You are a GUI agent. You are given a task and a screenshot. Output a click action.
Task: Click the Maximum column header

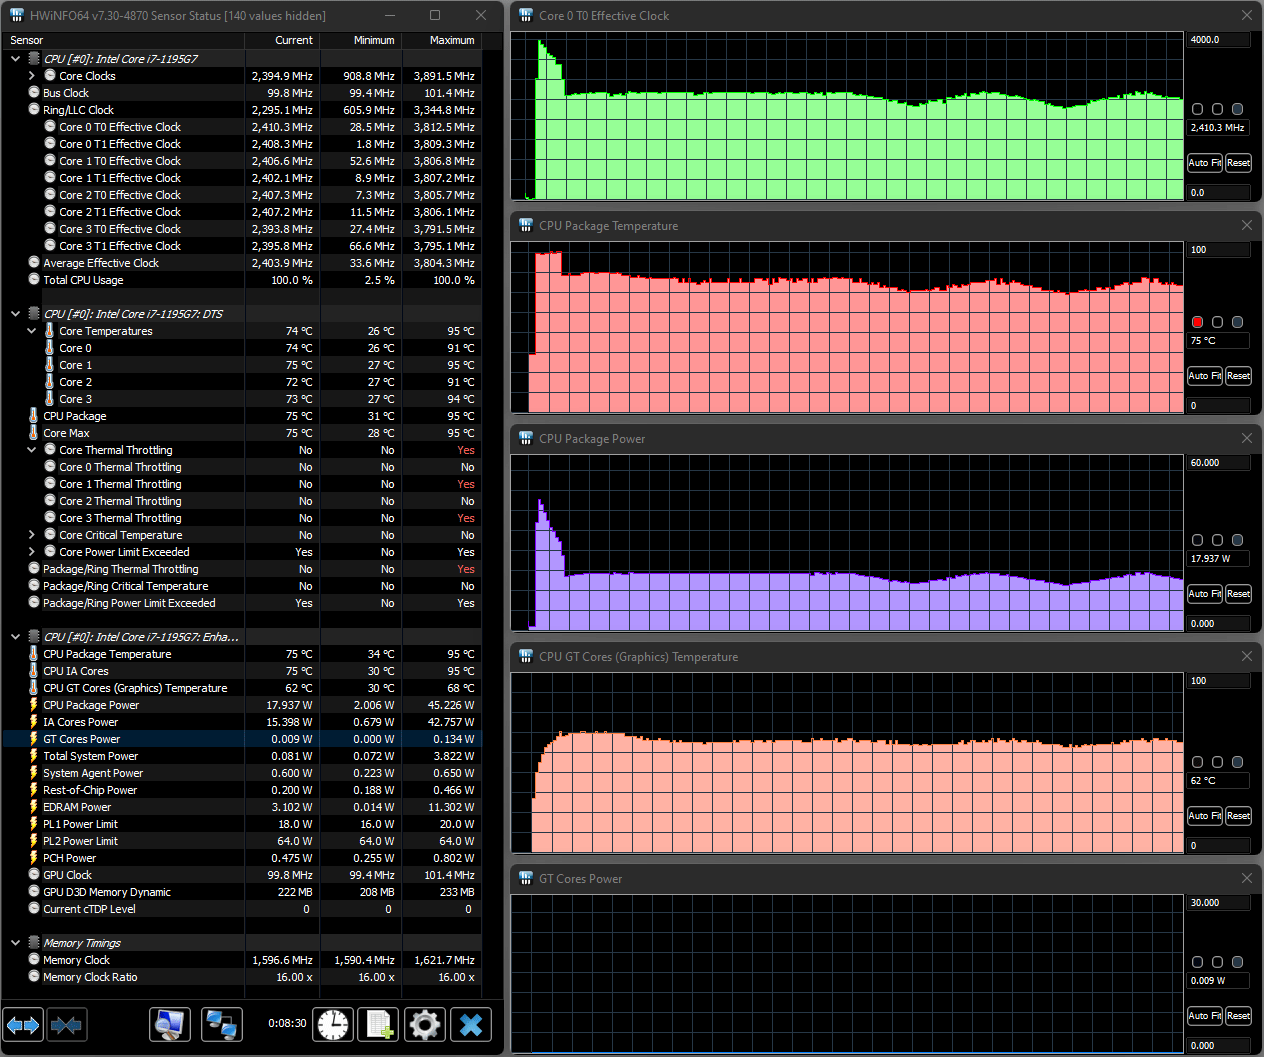pos(451,40)
